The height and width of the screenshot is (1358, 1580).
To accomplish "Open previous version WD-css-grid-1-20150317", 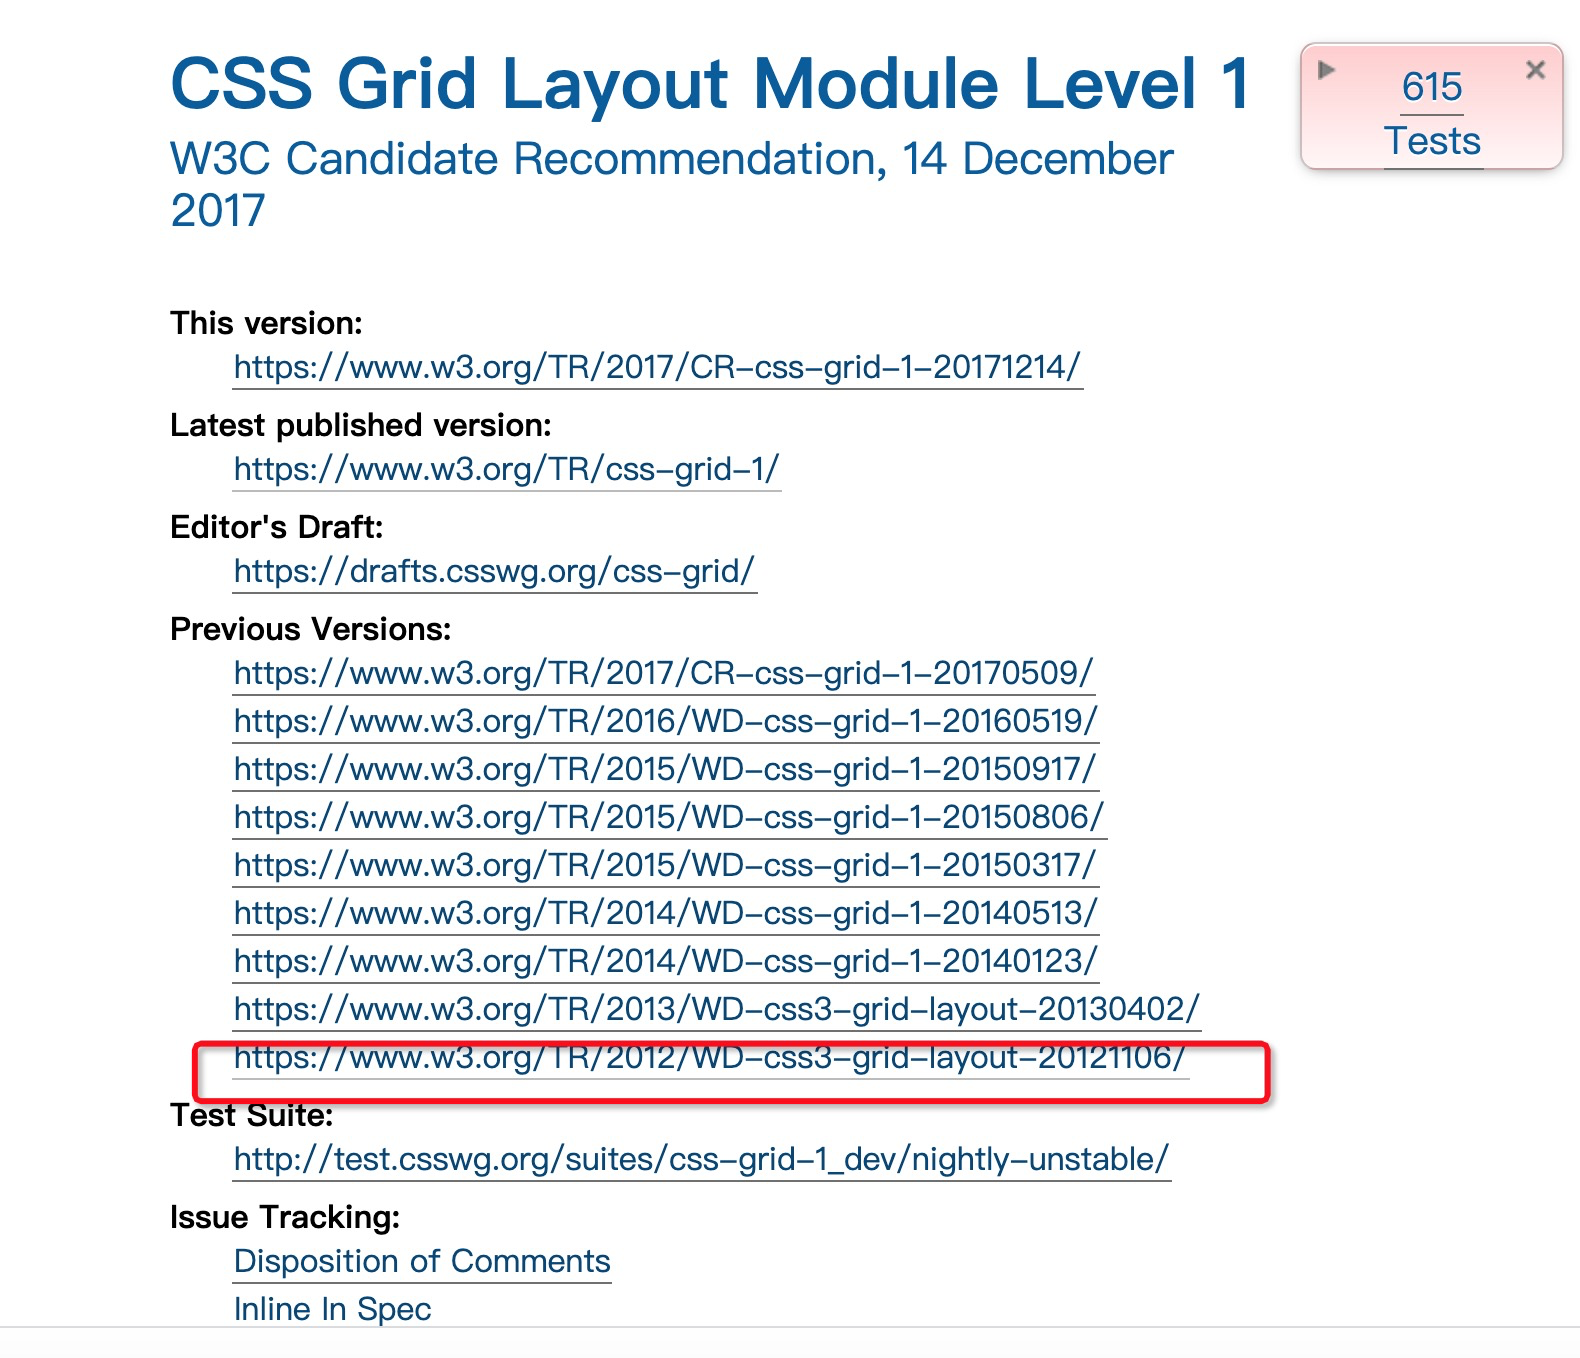I will click(x=665, y=865).
